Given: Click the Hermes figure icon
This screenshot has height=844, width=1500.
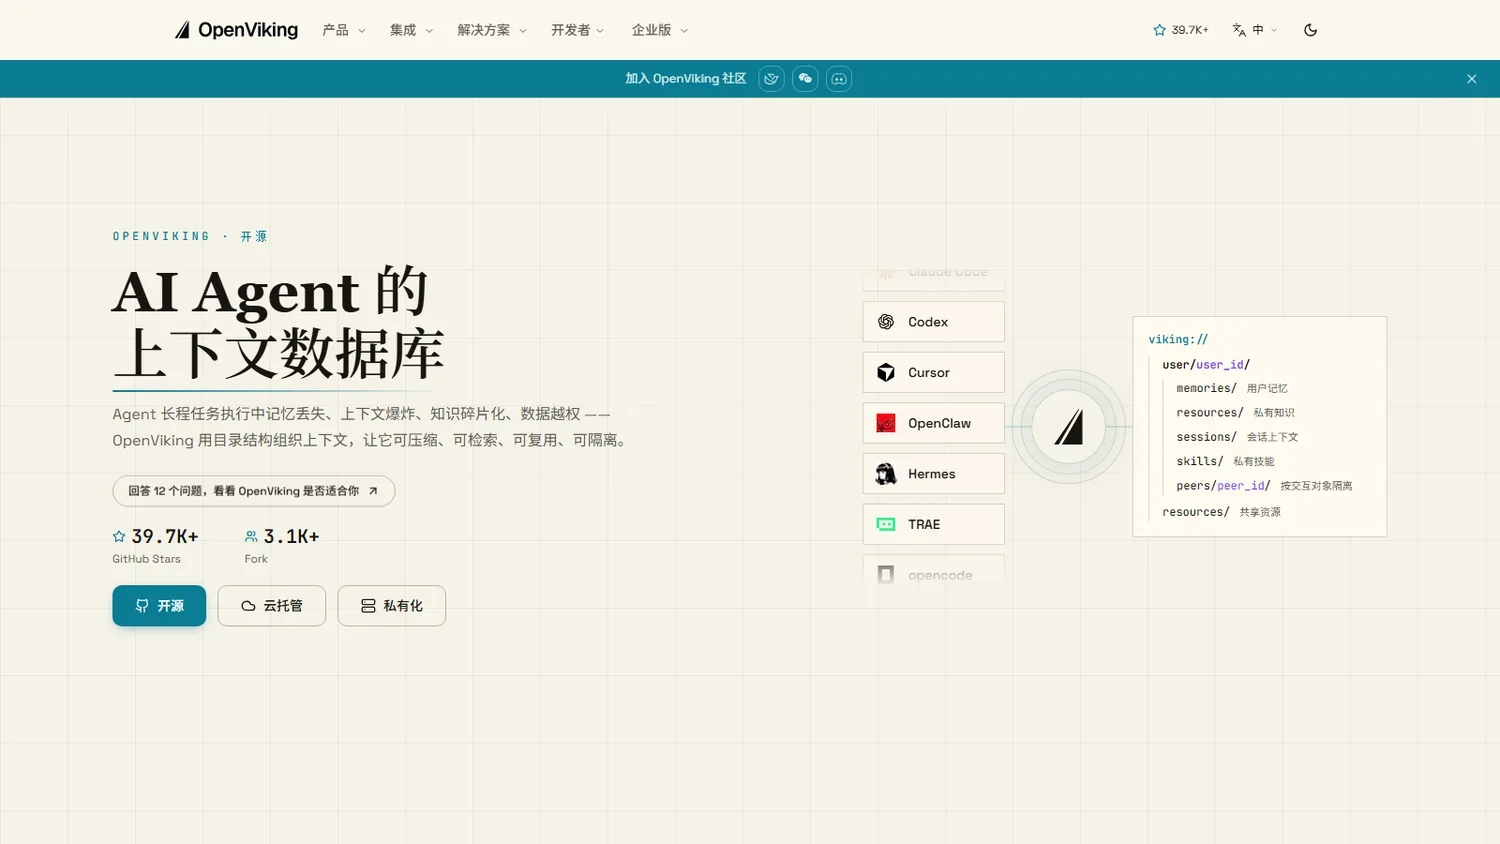Looking at the screenshot, I should click(886, 474).
